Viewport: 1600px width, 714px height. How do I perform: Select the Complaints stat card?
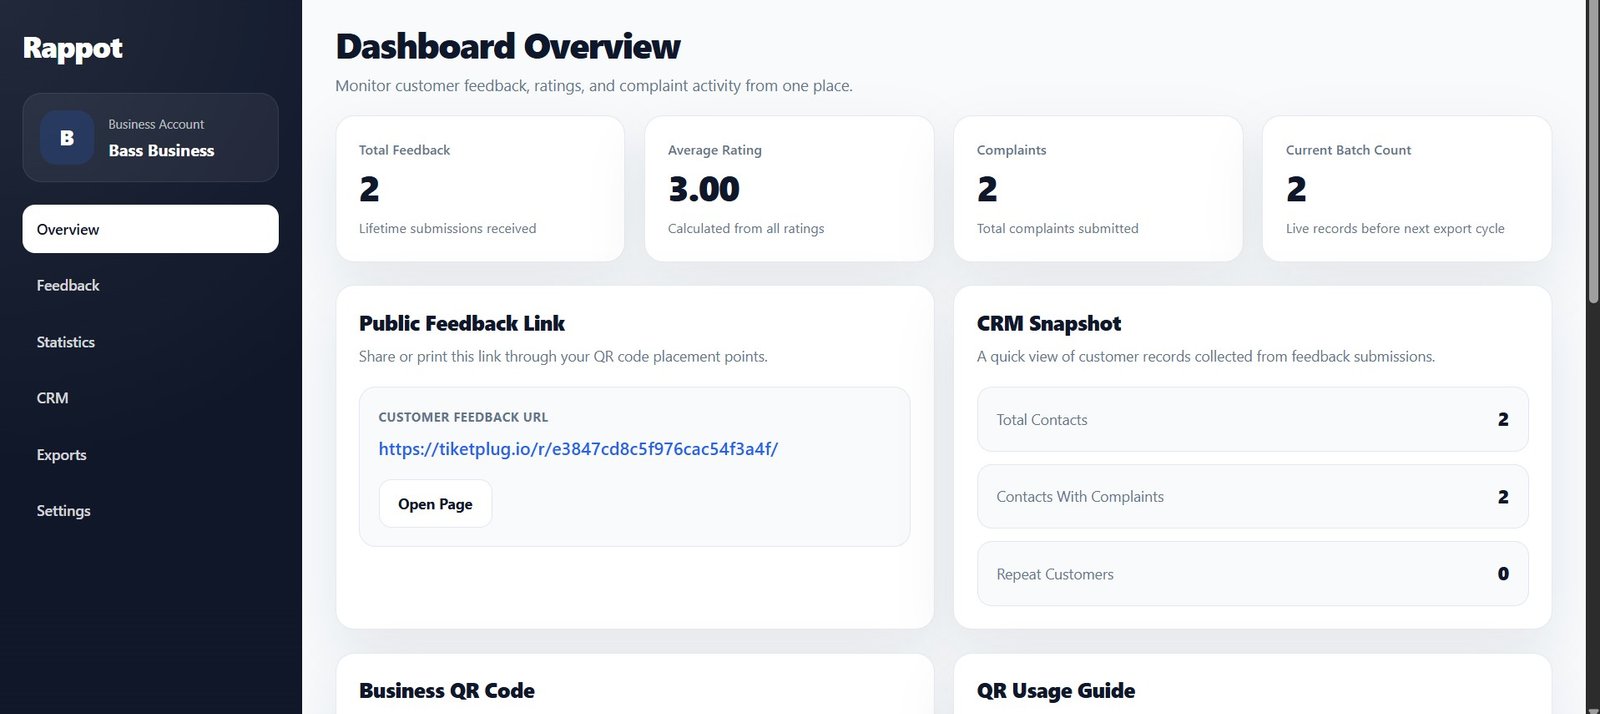(x=1097, y=188)
